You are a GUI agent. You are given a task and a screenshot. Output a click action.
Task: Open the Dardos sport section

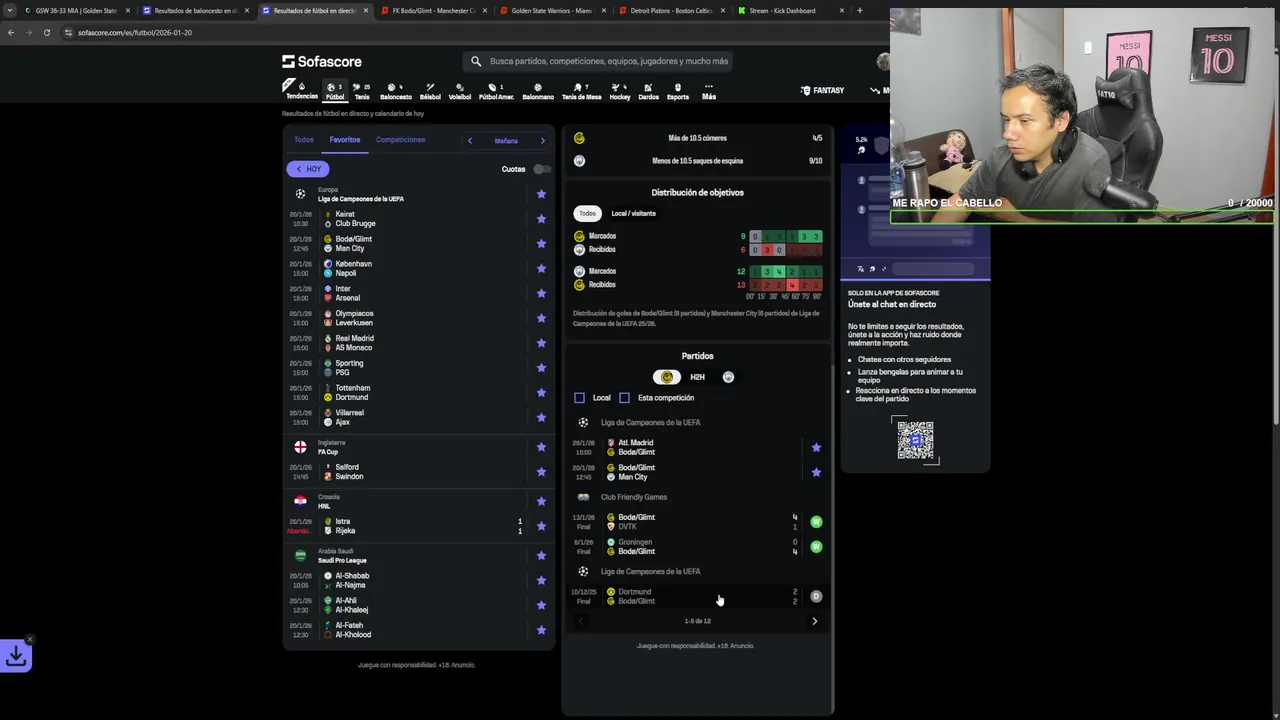point(648,90)
